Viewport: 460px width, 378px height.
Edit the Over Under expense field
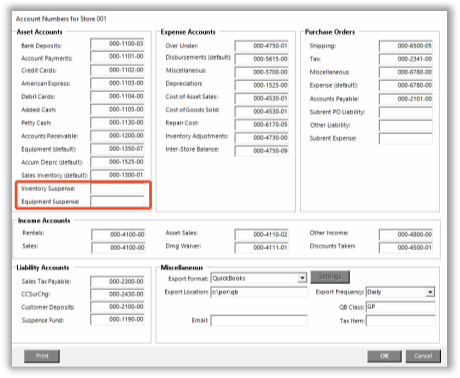click(262, 46)
